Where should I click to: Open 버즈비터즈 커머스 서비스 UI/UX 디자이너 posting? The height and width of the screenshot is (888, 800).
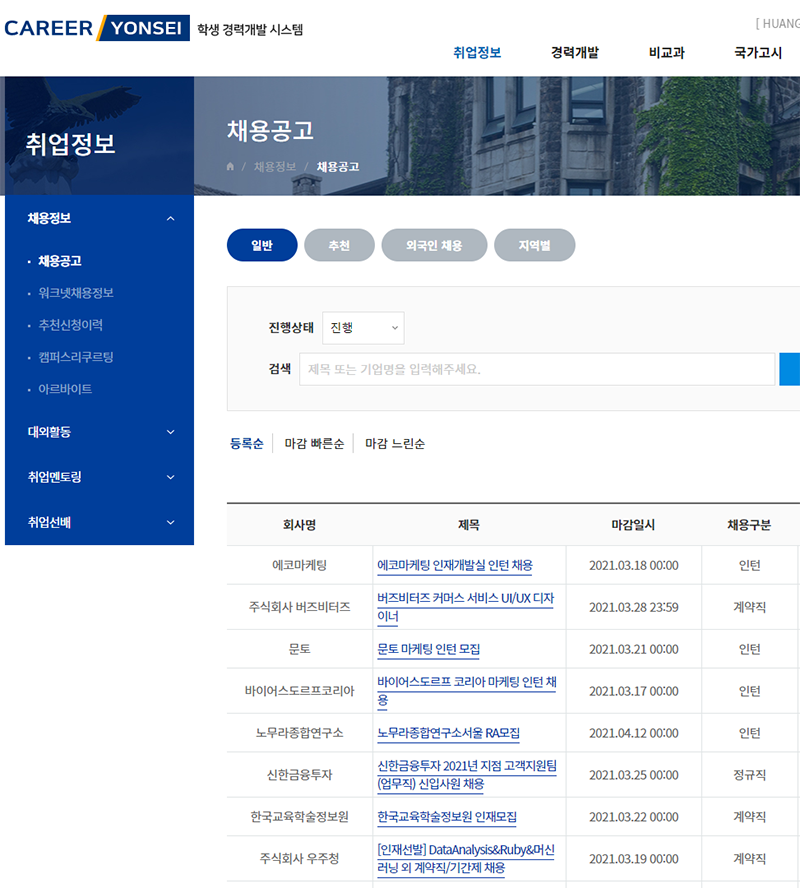pos(465,607)
